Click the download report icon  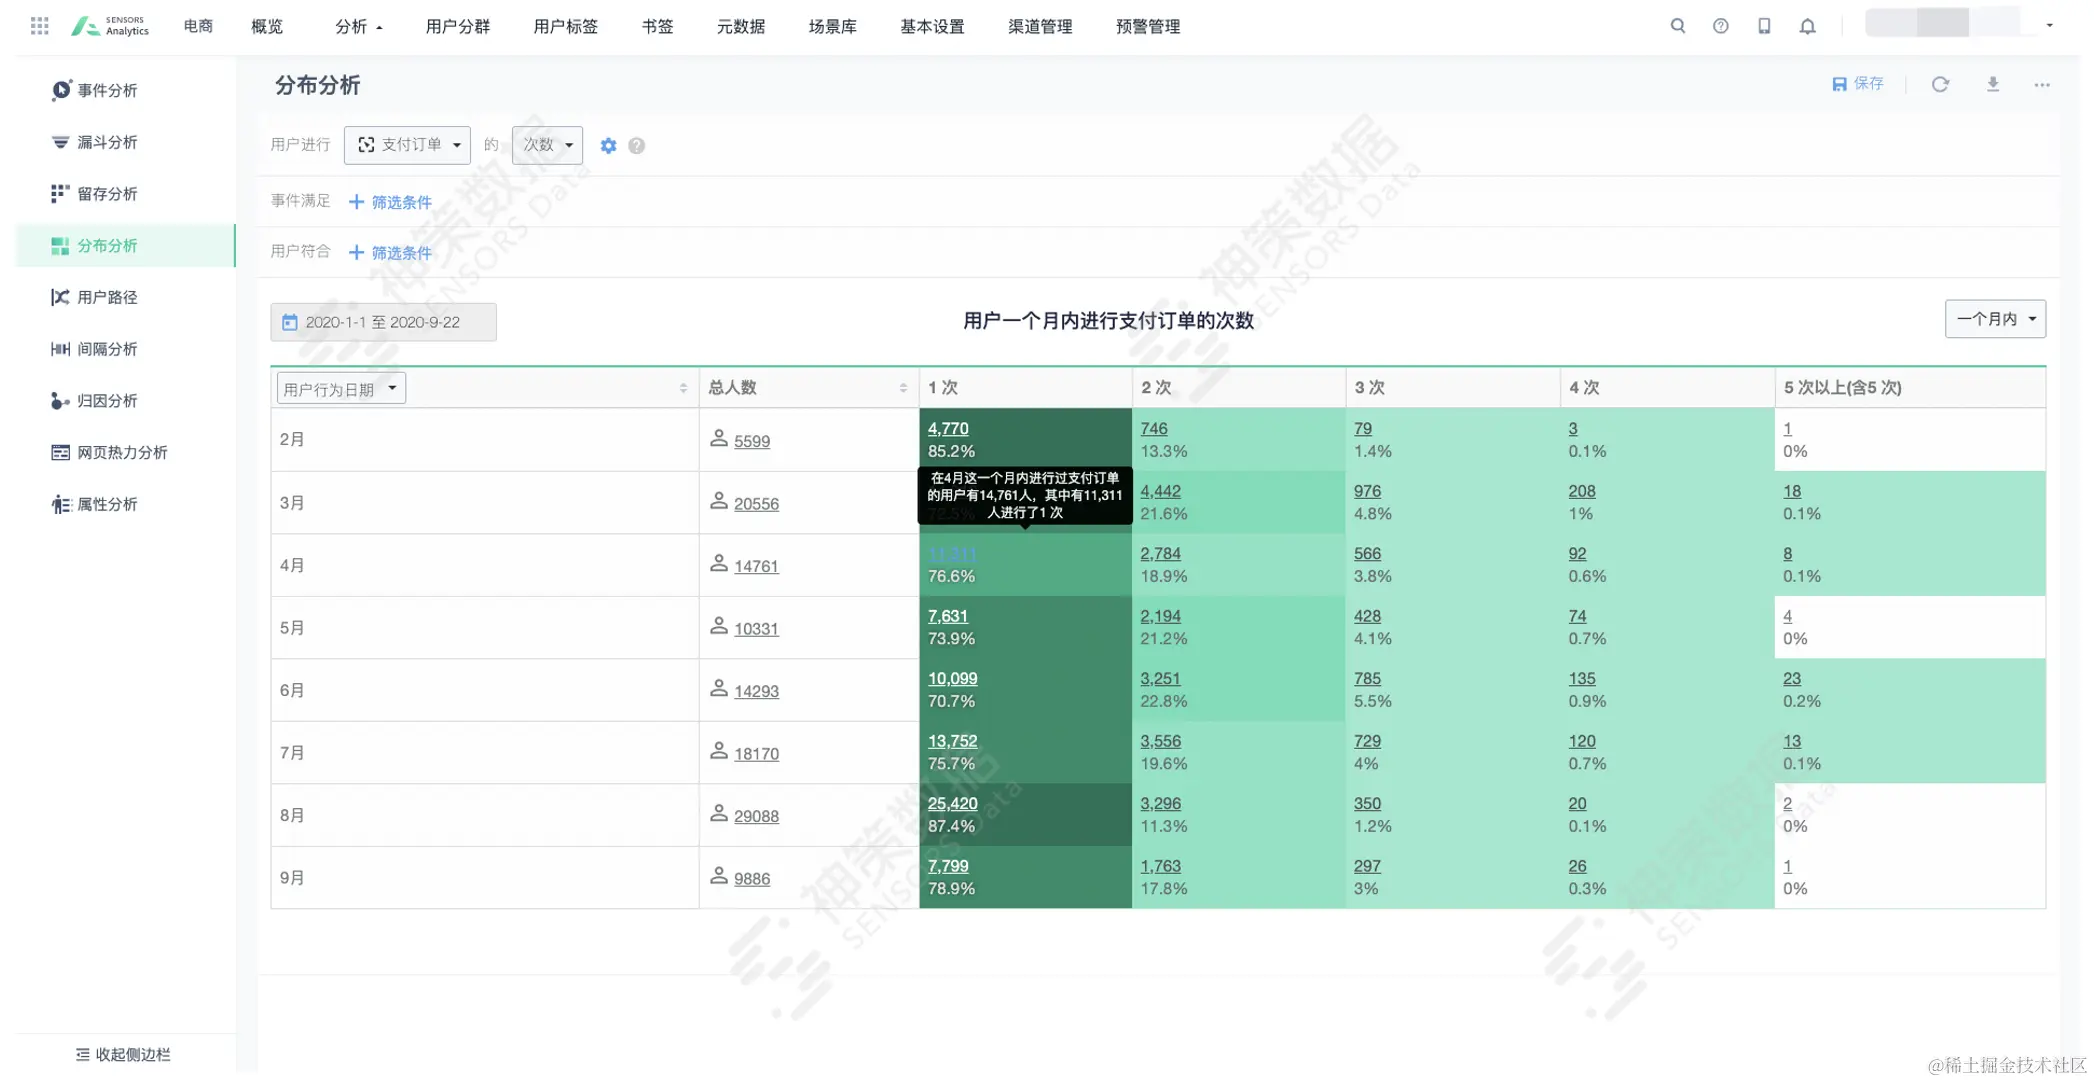click(x=1992, y=85)
